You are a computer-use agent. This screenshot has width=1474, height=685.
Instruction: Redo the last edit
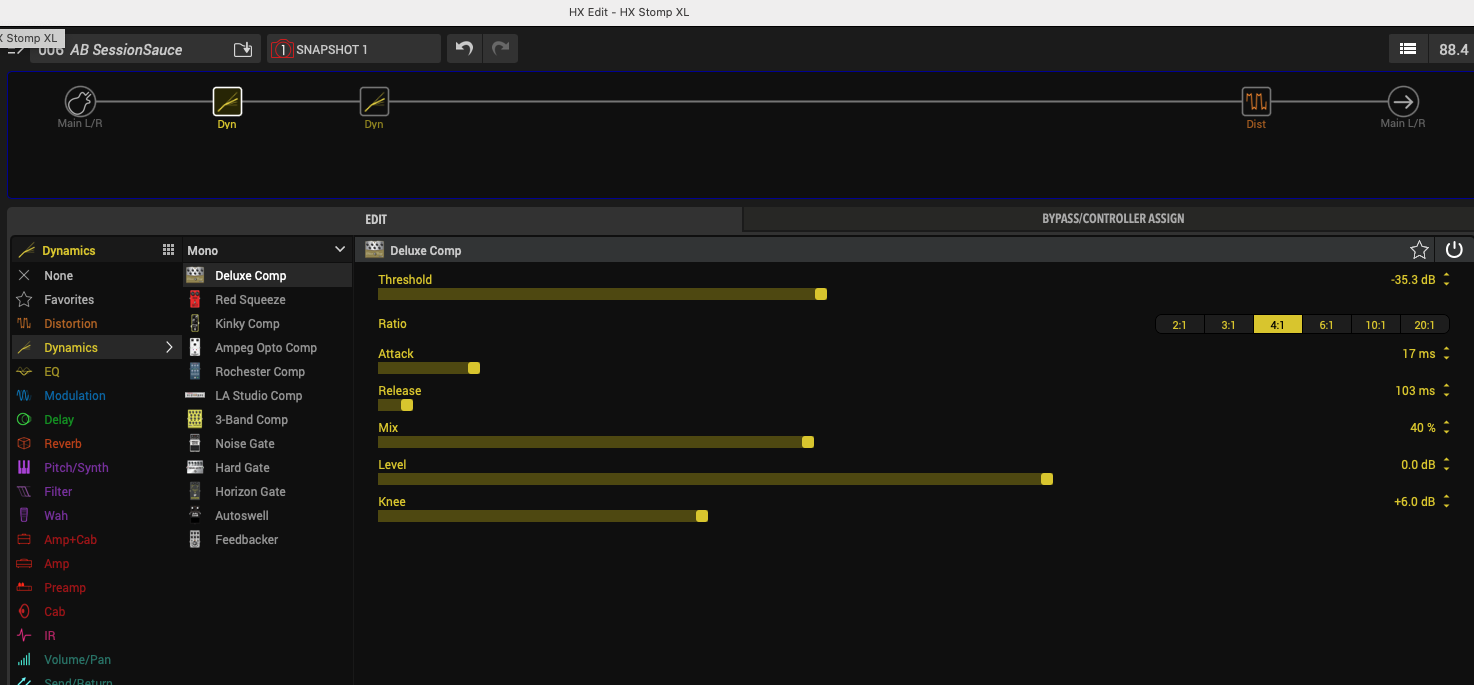pos(500,49)
